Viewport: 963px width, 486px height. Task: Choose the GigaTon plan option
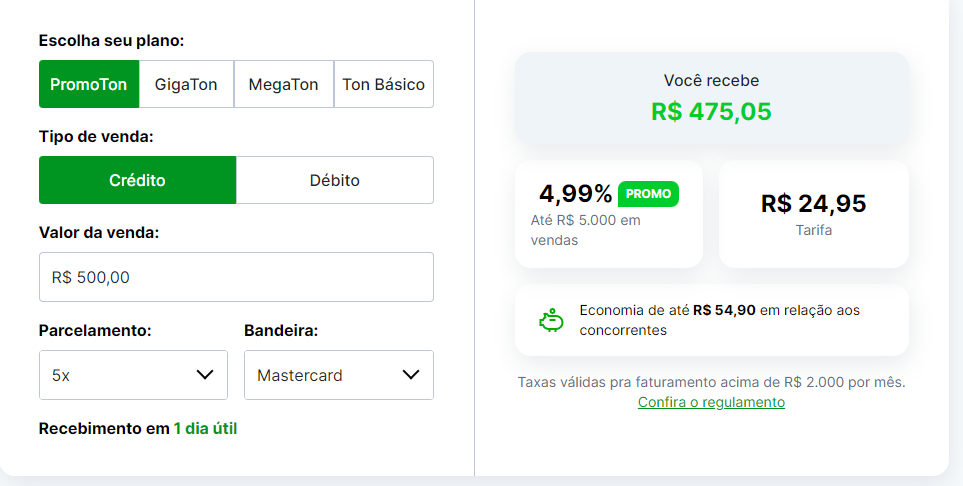[x=186, y=84]
